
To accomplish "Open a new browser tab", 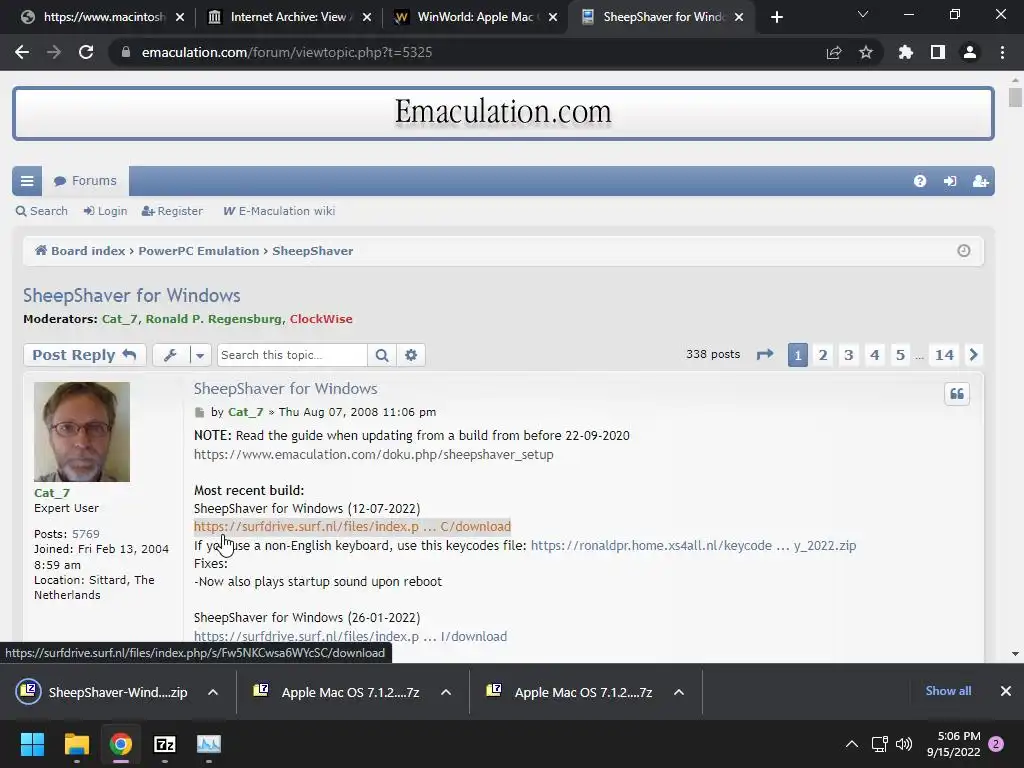I will [776, 18].
